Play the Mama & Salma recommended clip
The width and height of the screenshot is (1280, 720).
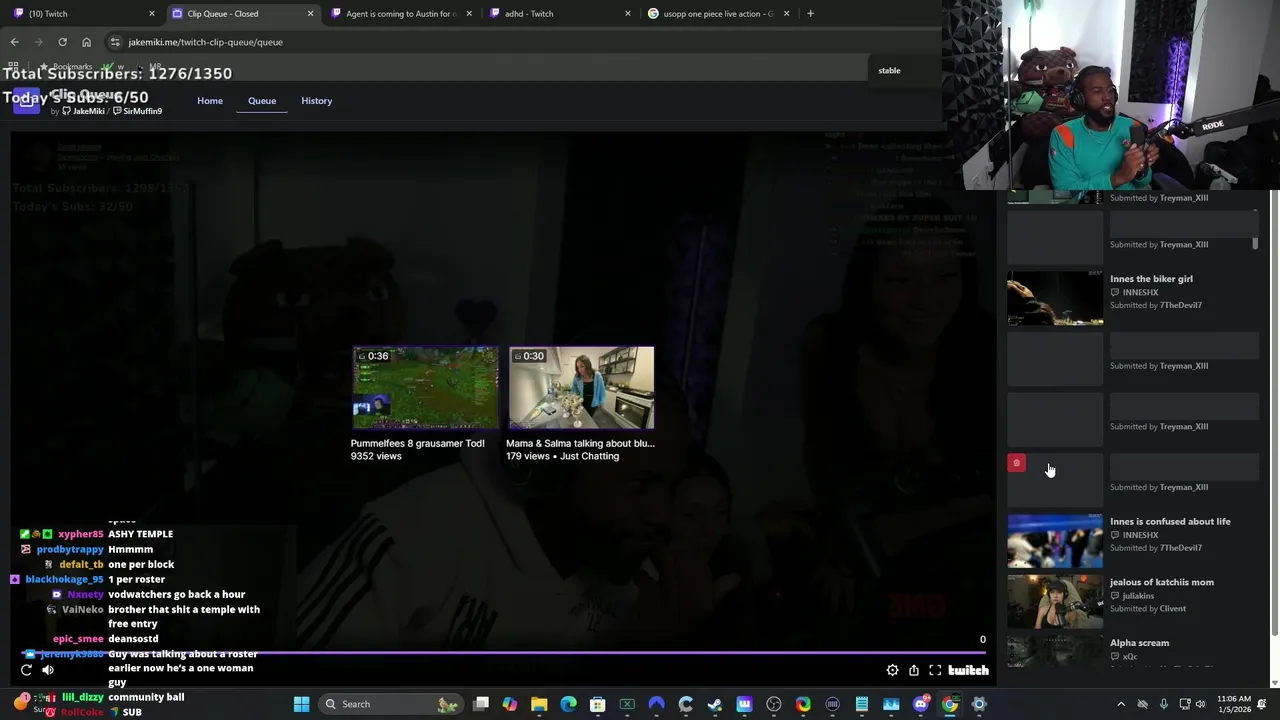pos(581,388)
